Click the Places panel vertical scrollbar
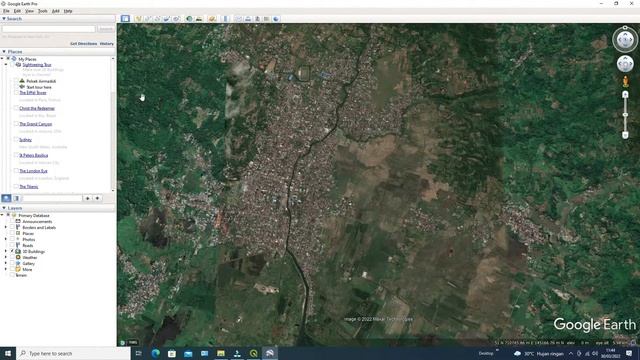 [113, 124]
